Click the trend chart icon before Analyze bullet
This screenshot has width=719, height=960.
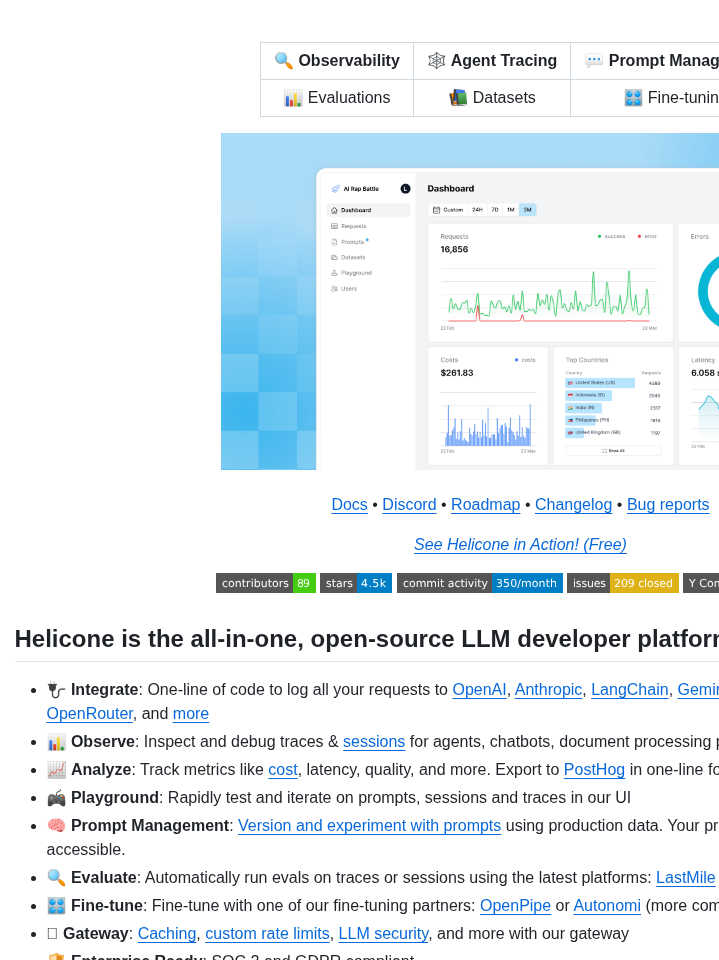click(56, 770)
